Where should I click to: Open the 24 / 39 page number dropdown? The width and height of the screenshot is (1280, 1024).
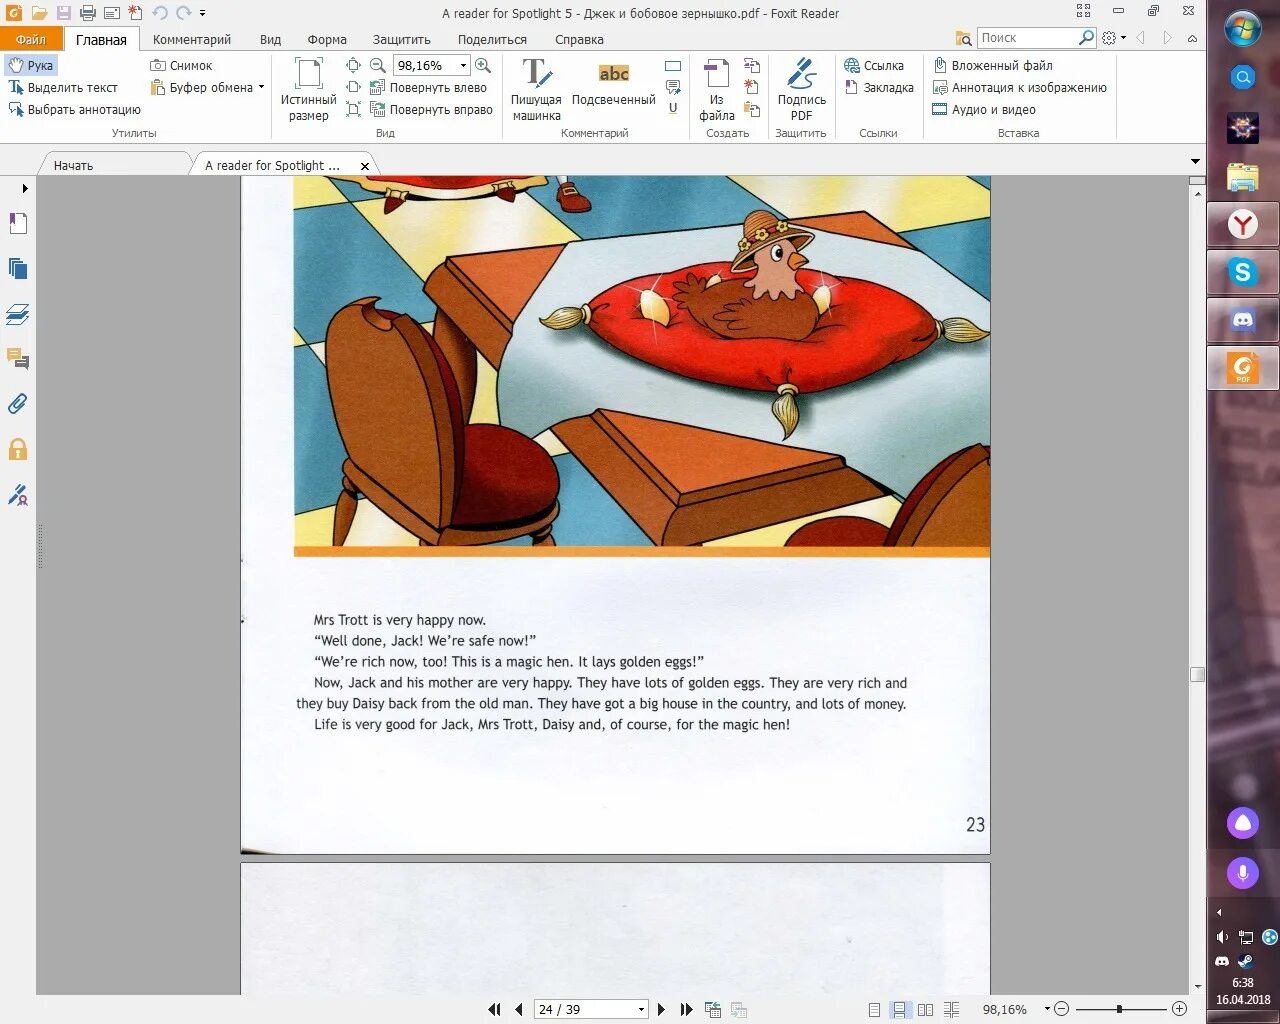[641, 1010]
